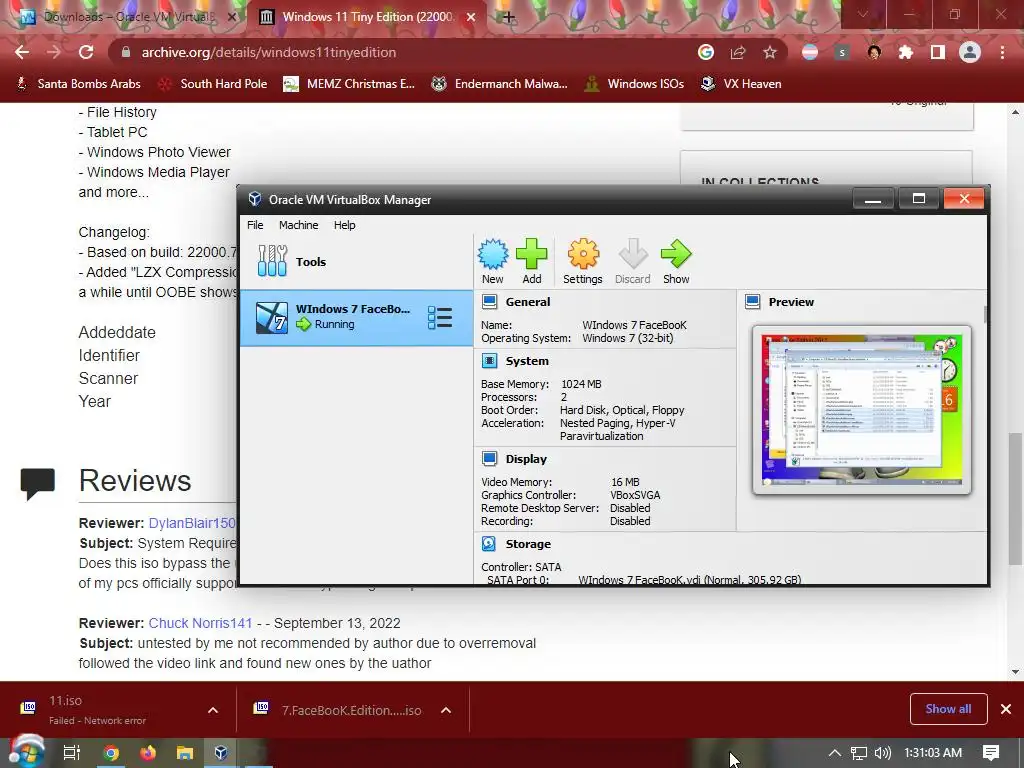
Task: Click reviewer link Chuck Norris141
Action: click(x=200, y=623)
